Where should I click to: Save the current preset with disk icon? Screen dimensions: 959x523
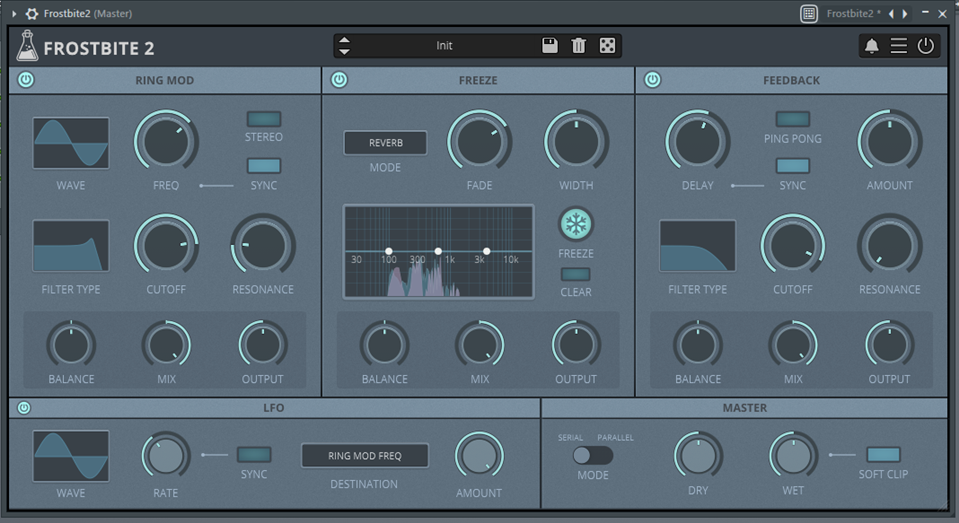(x=549, y=45)
